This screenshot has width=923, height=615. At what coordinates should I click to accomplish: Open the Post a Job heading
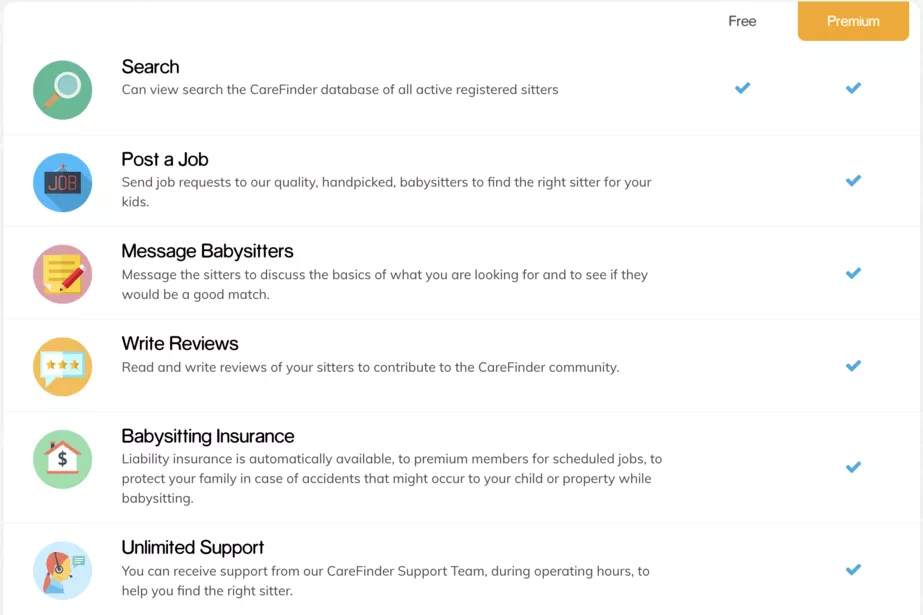click(x=165, y=159)
